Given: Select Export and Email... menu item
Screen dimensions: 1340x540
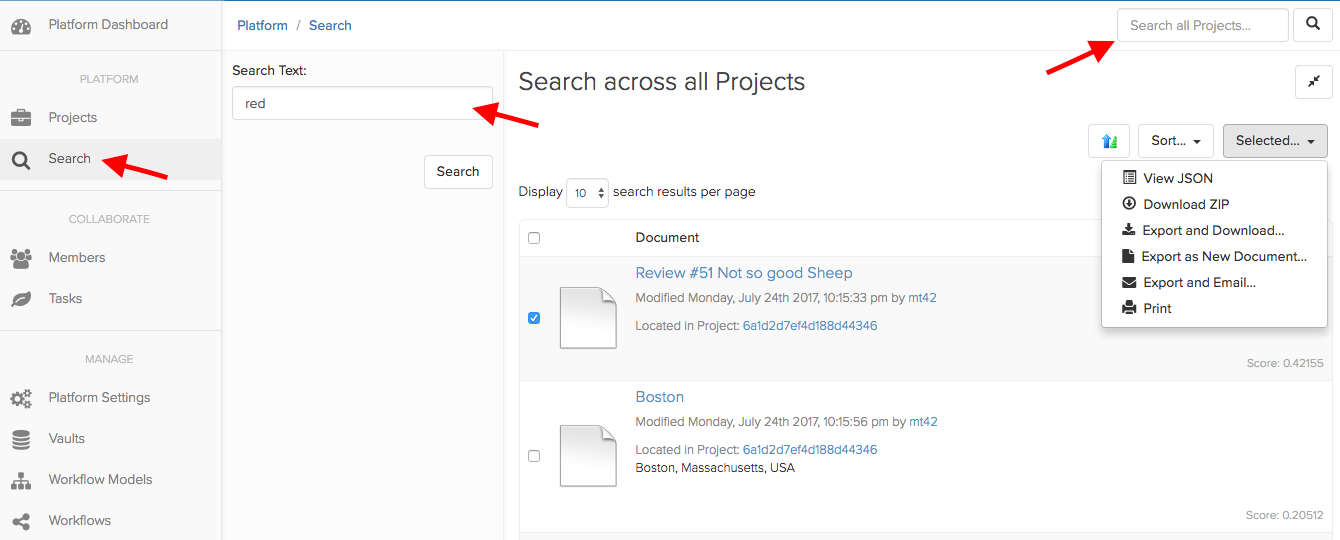Looking at the screenshot, I should point(1214,282).
